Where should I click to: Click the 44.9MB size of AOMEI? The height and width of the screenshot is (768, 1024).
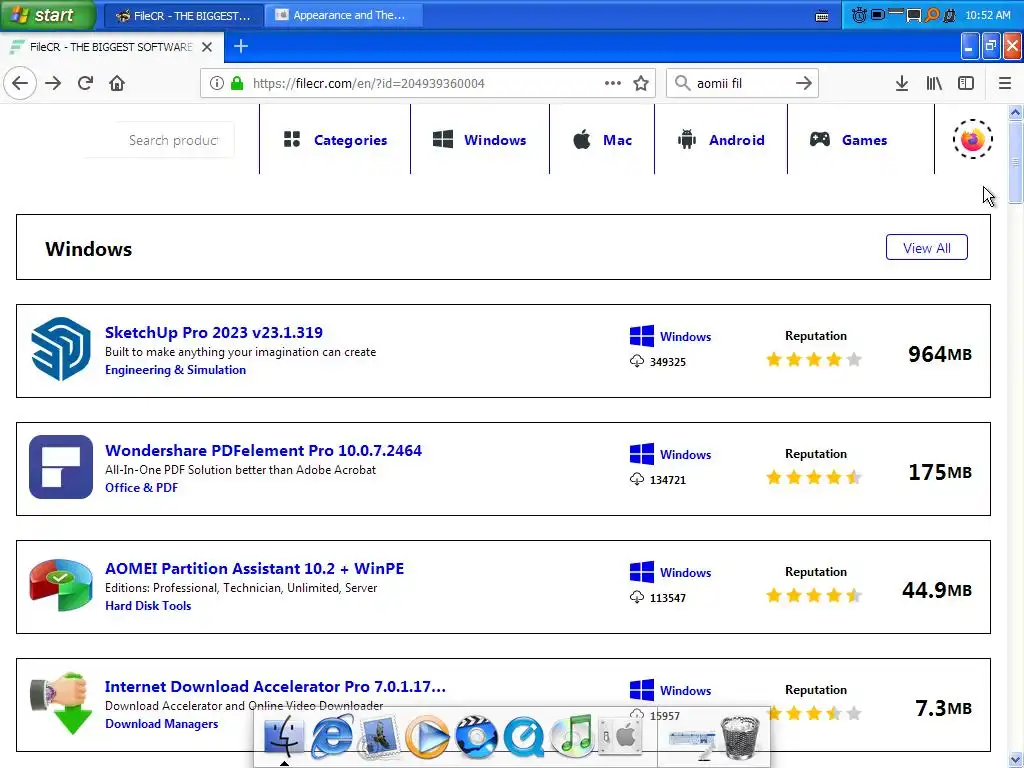point(936,590)
